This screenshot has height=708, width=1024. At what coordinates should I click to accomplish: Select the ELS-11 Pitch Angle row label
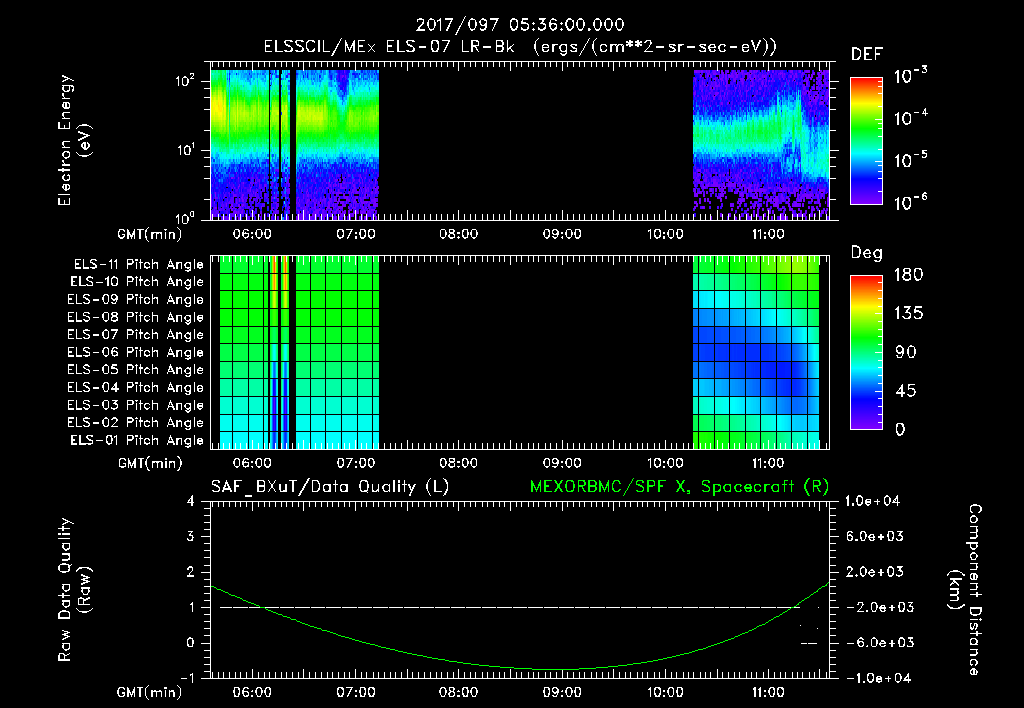138,265
